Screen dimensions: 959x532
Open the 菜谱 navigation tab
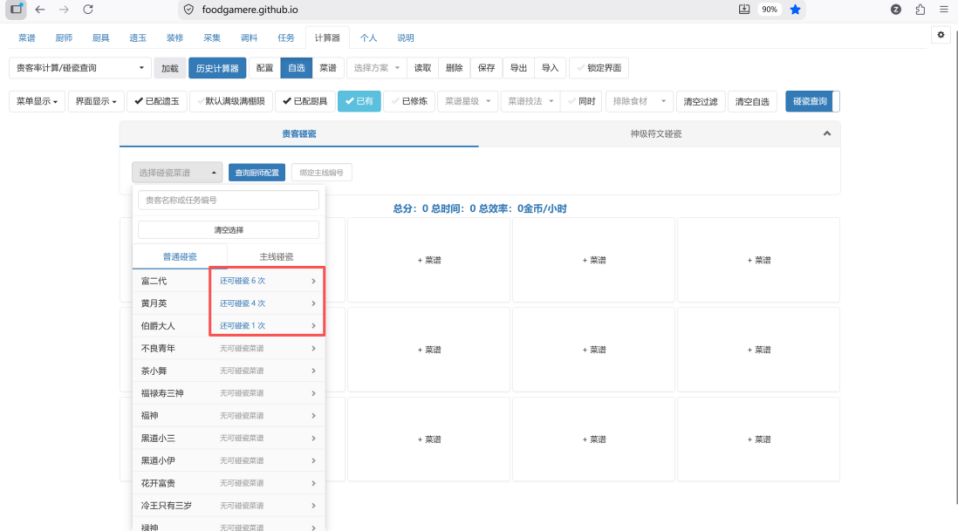[x=27, y=38]
